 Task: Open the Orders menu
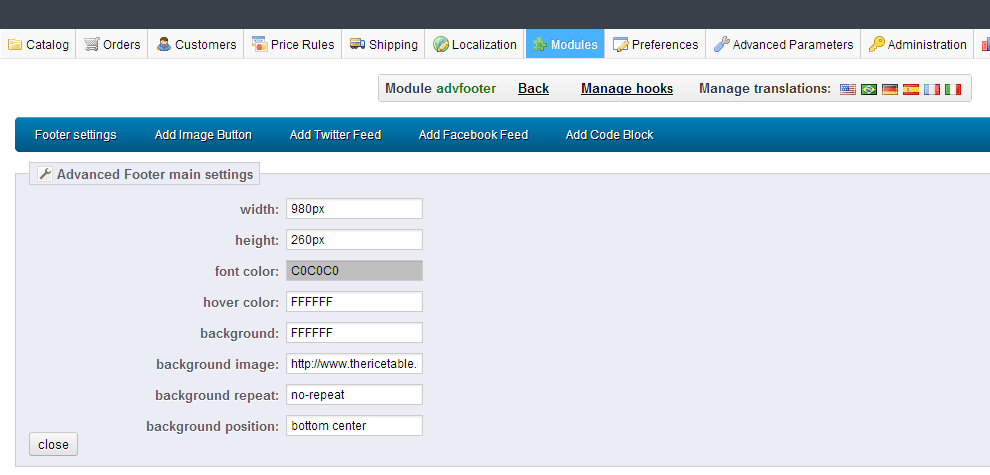112,44
